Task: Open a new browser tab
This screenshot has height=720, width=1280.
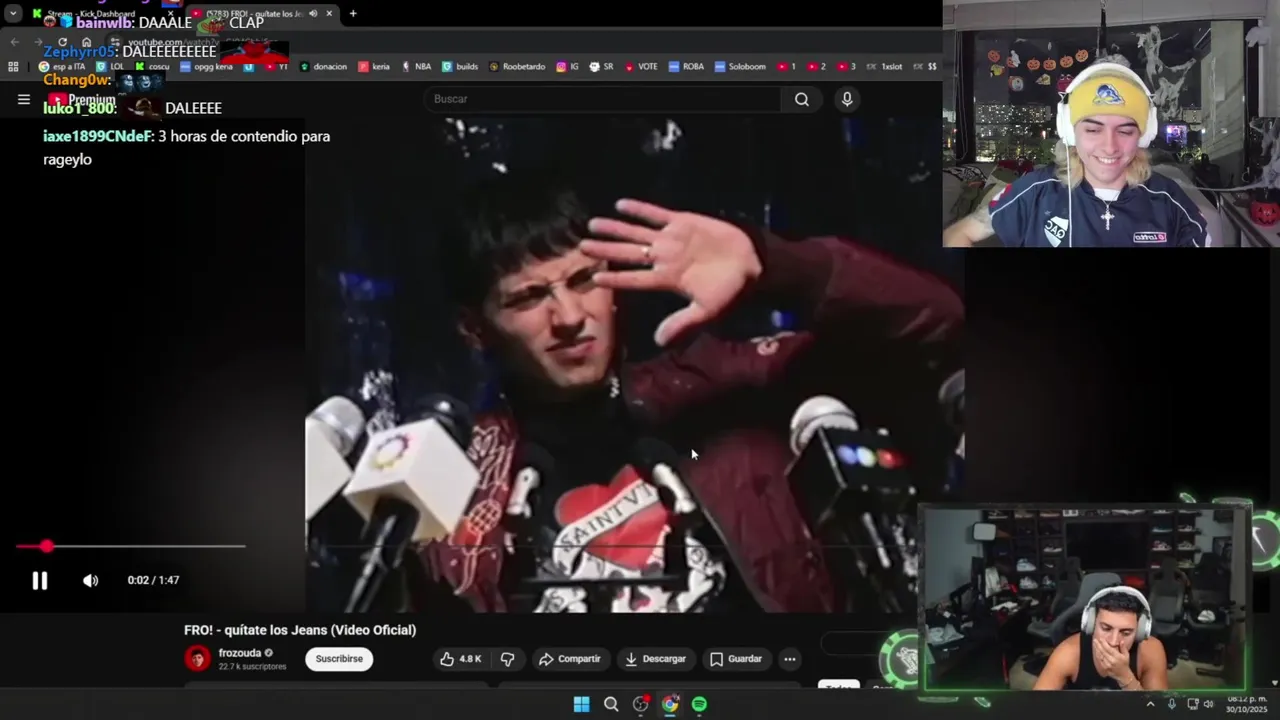Action: pyautogui.click(x=353, y=13)
